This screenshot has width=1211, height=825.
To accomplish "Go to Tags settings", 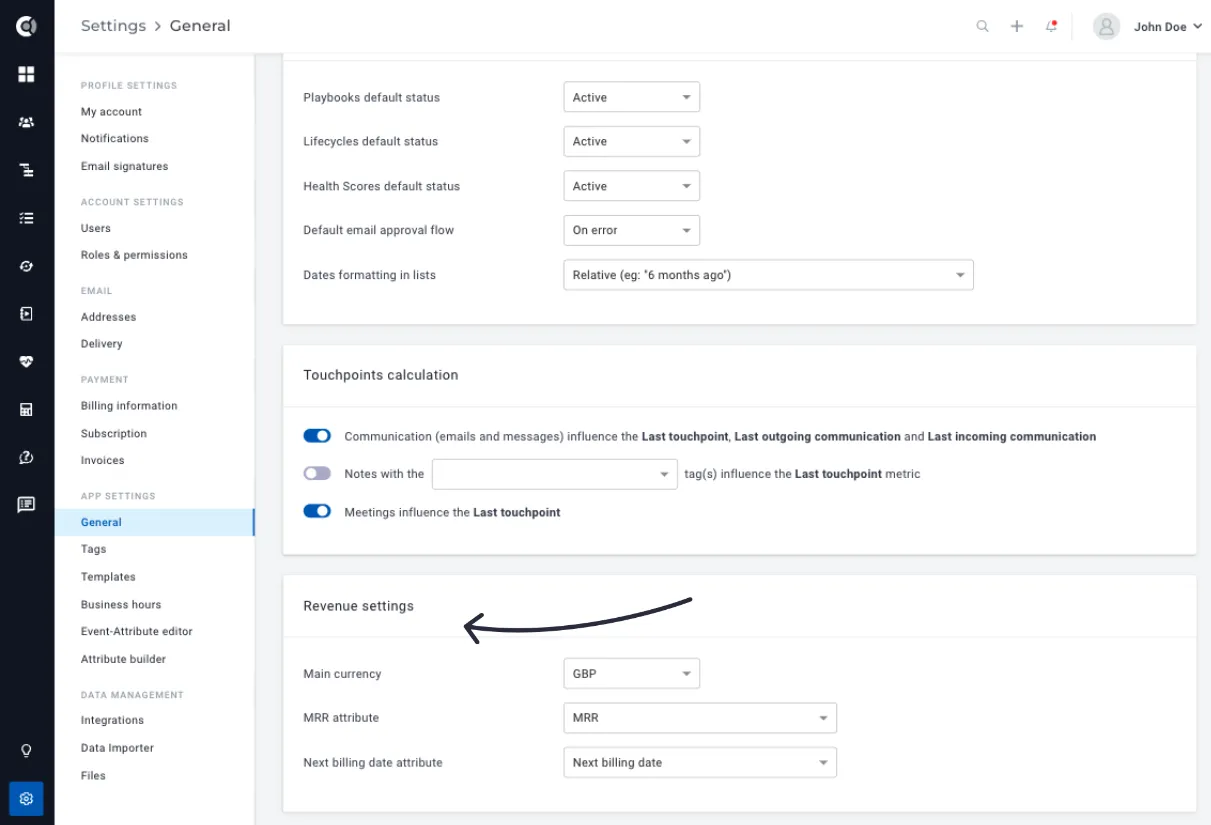I will [x=93, y=549].
